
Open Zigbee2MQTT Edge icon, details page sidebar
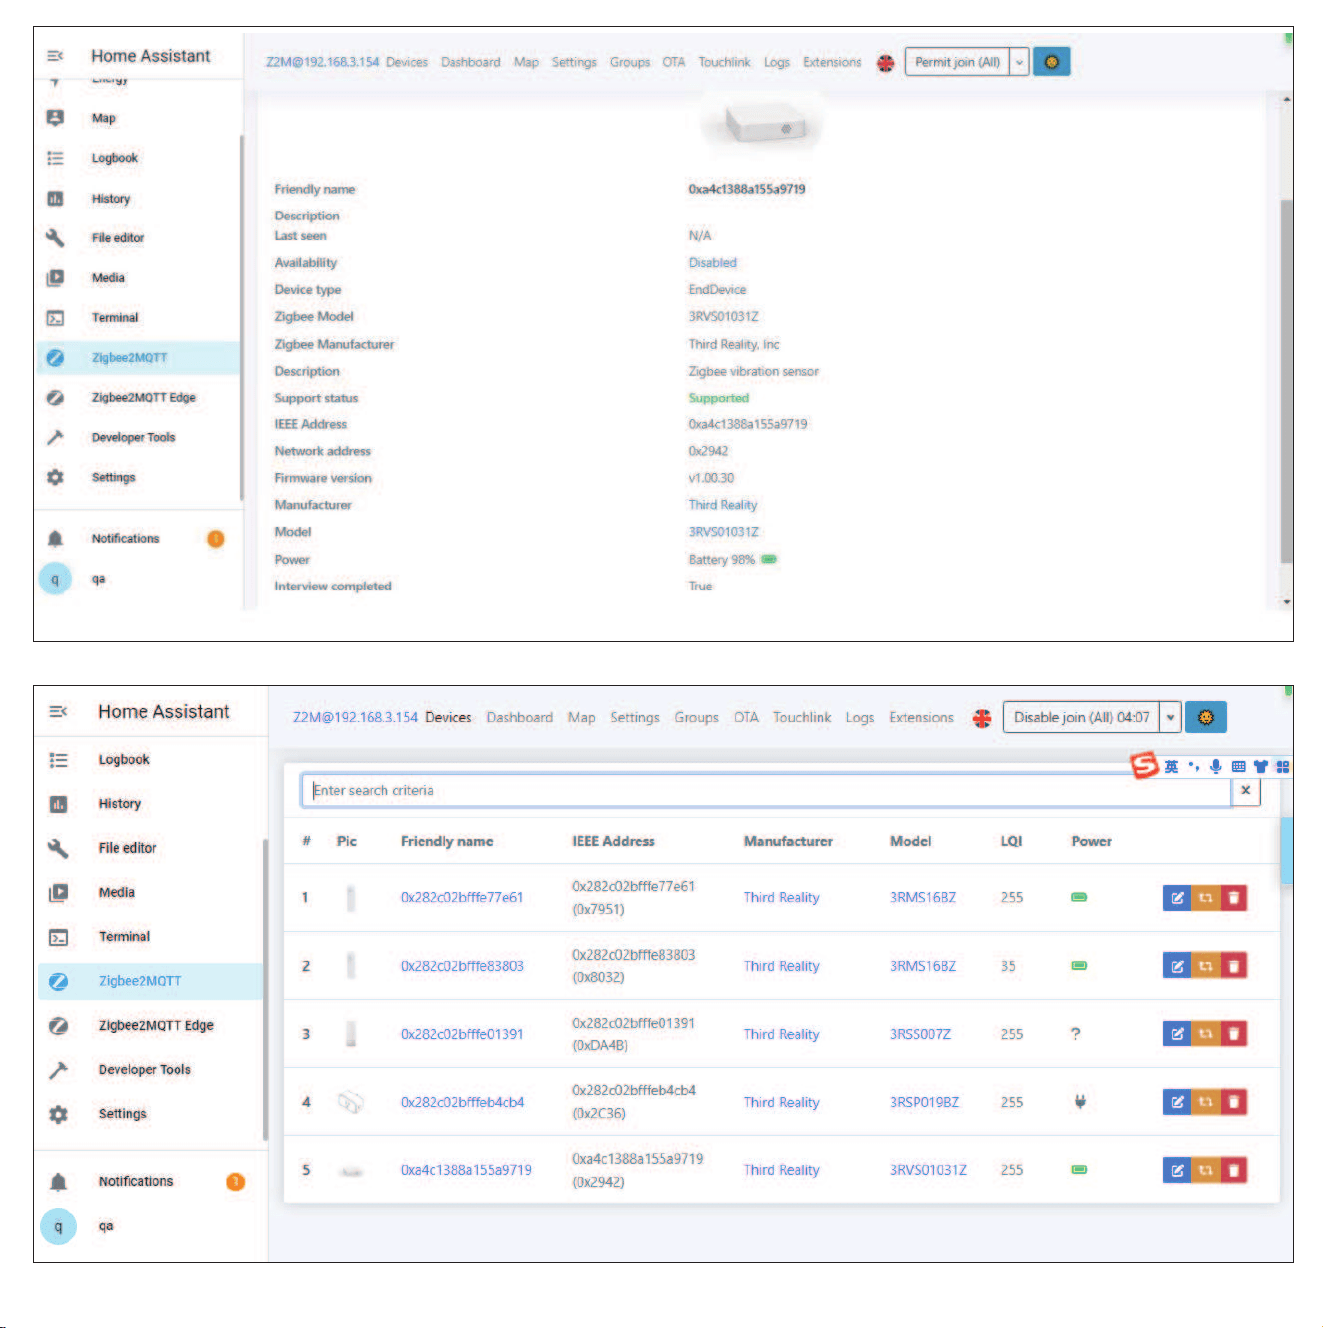[55, 398]
